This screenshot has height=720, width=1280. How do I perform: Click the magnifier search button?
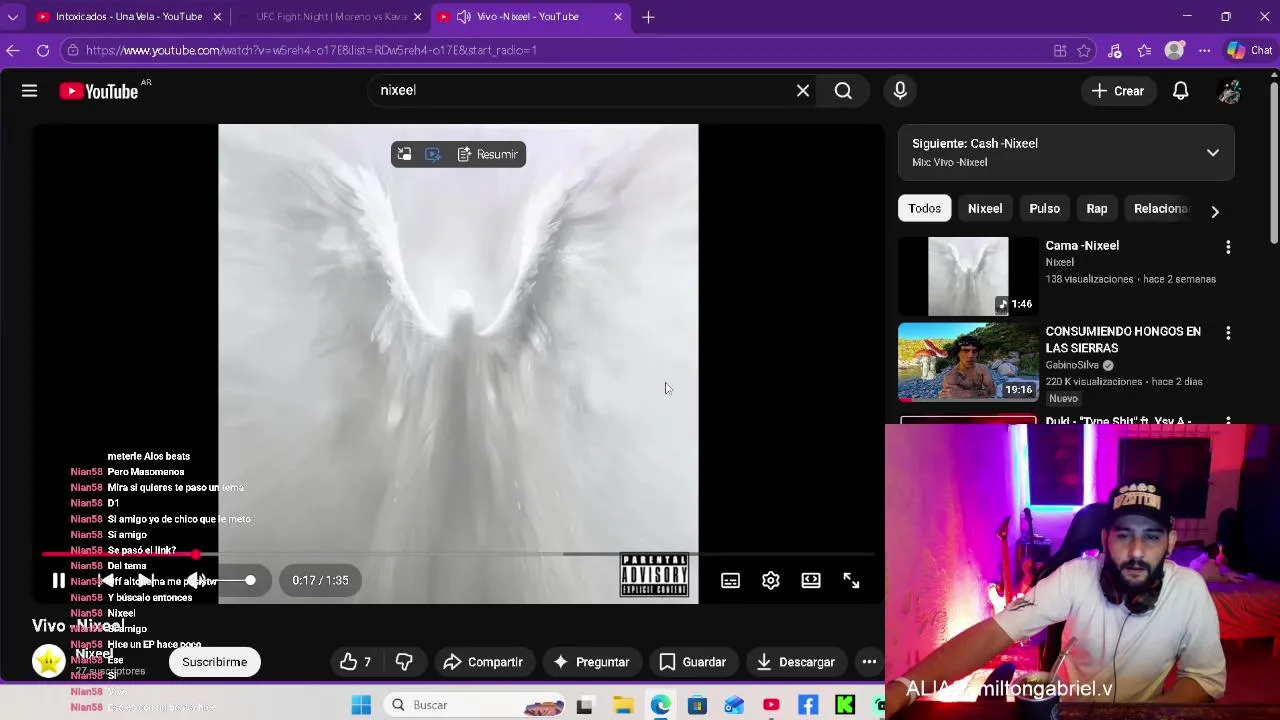coord(843,91)
